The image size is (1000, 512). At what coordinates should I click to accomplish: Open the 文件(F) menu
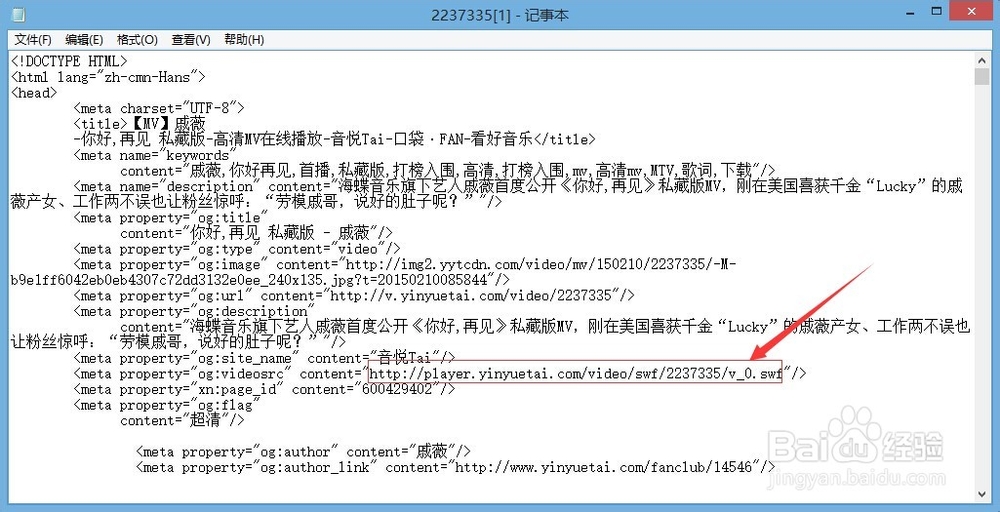33,40
